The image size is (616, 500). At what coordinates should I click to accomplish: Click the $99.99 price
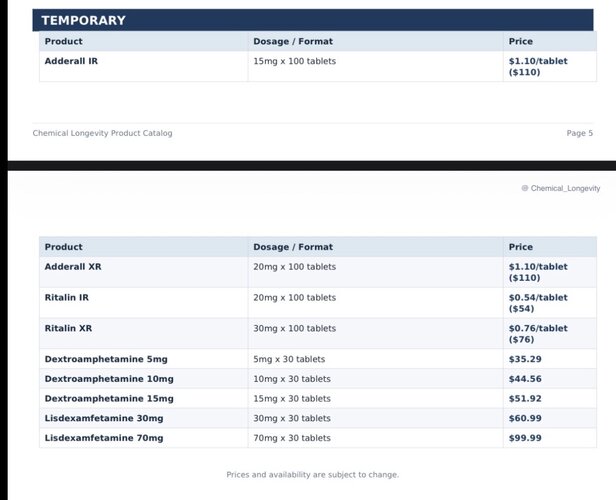click(525, 438)
